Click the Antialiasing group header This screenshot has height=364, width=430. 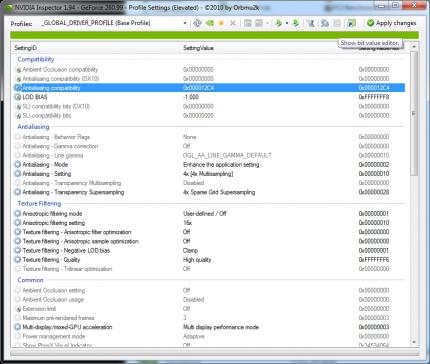click(x=33, y=127)
